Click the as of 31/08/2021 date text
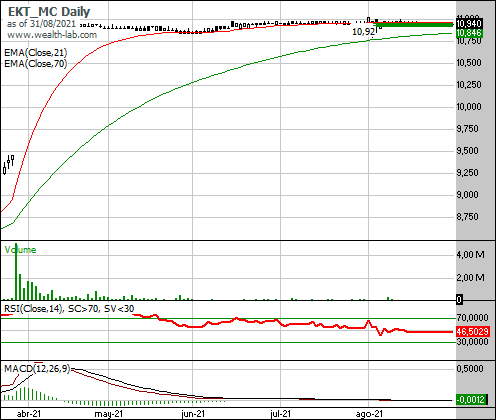Screen dimensions: 496x420 point(41,24)
